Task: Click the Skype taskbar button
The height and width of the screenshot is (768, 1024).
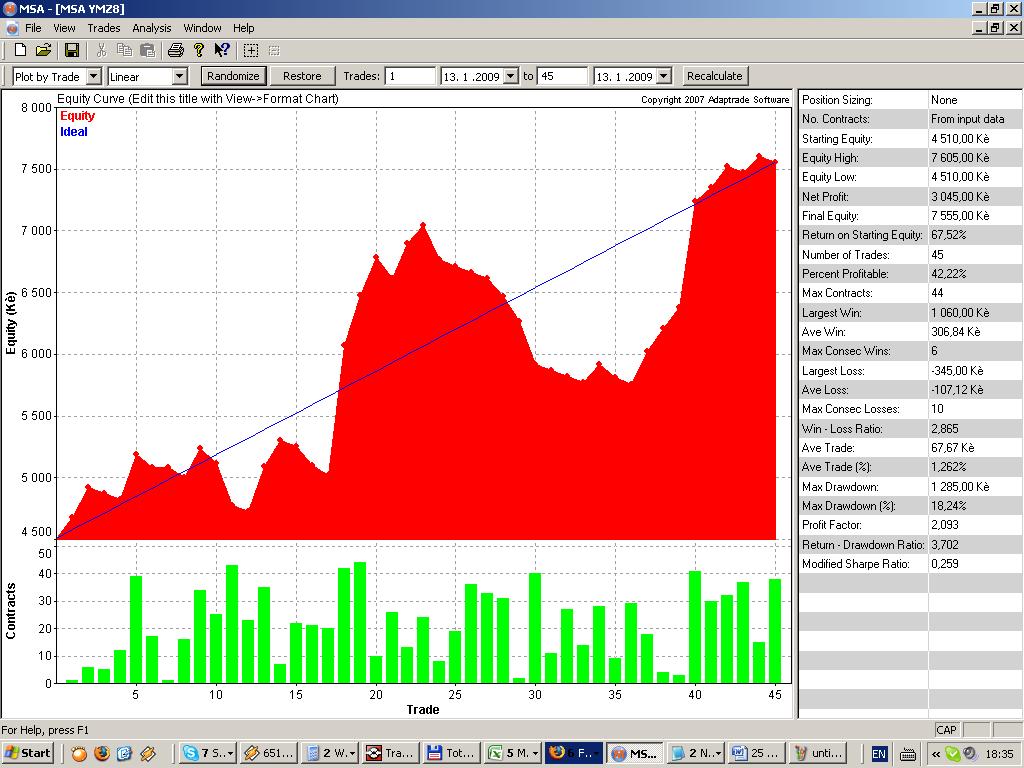Action: coord(208,753)
